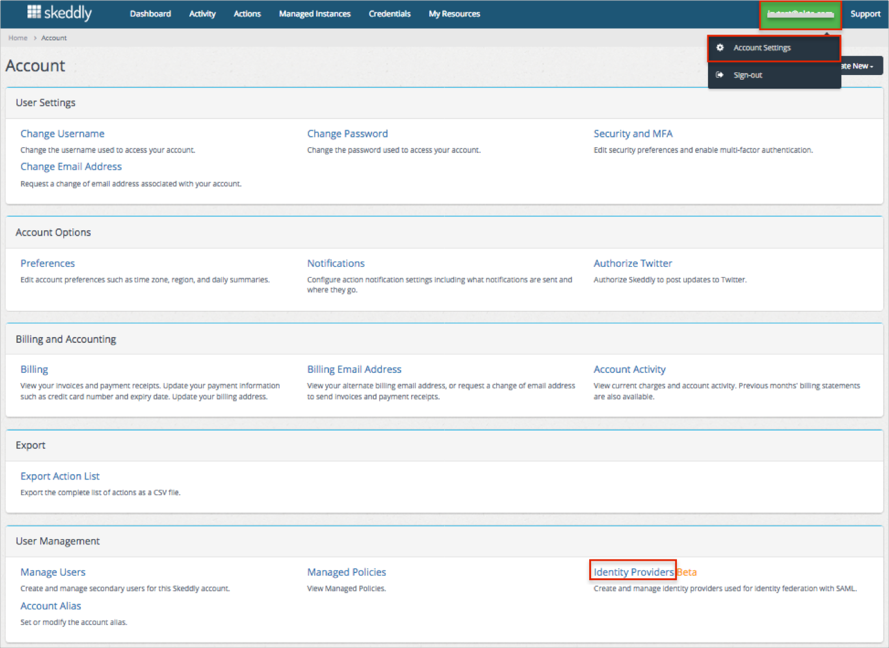889x648 pixels.
Task: Open the Billing Email Address link
Action: tap(354, 369)
